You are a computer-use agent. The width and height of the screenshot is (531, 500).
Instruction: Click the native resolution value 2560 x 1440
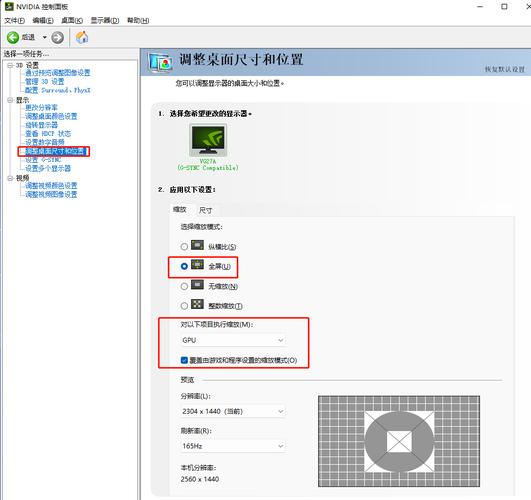(x=200, y=479)
